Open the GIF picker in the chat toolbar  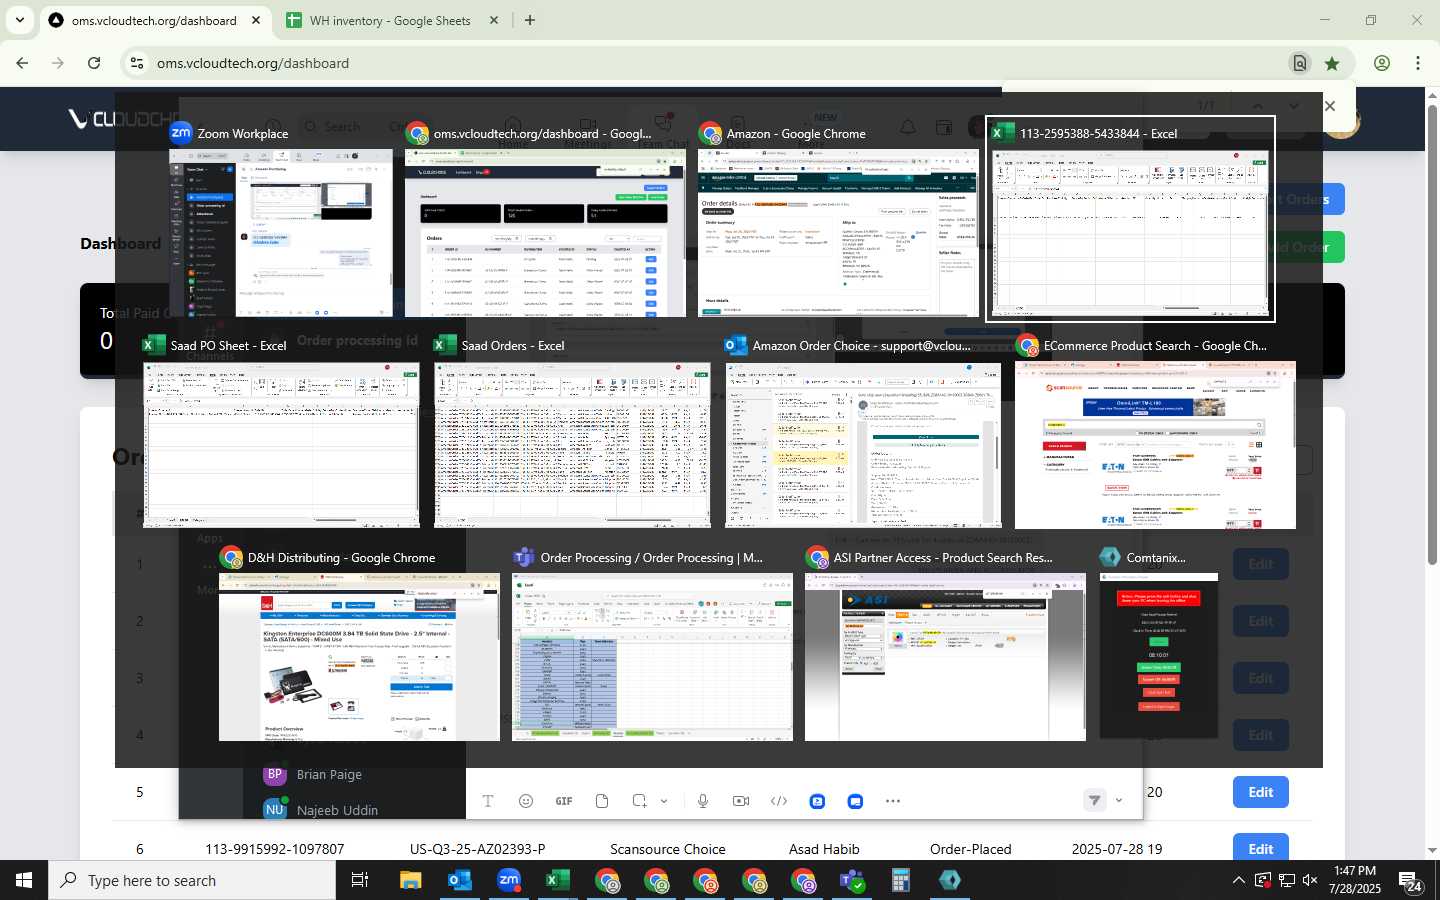tap(564, 801)
